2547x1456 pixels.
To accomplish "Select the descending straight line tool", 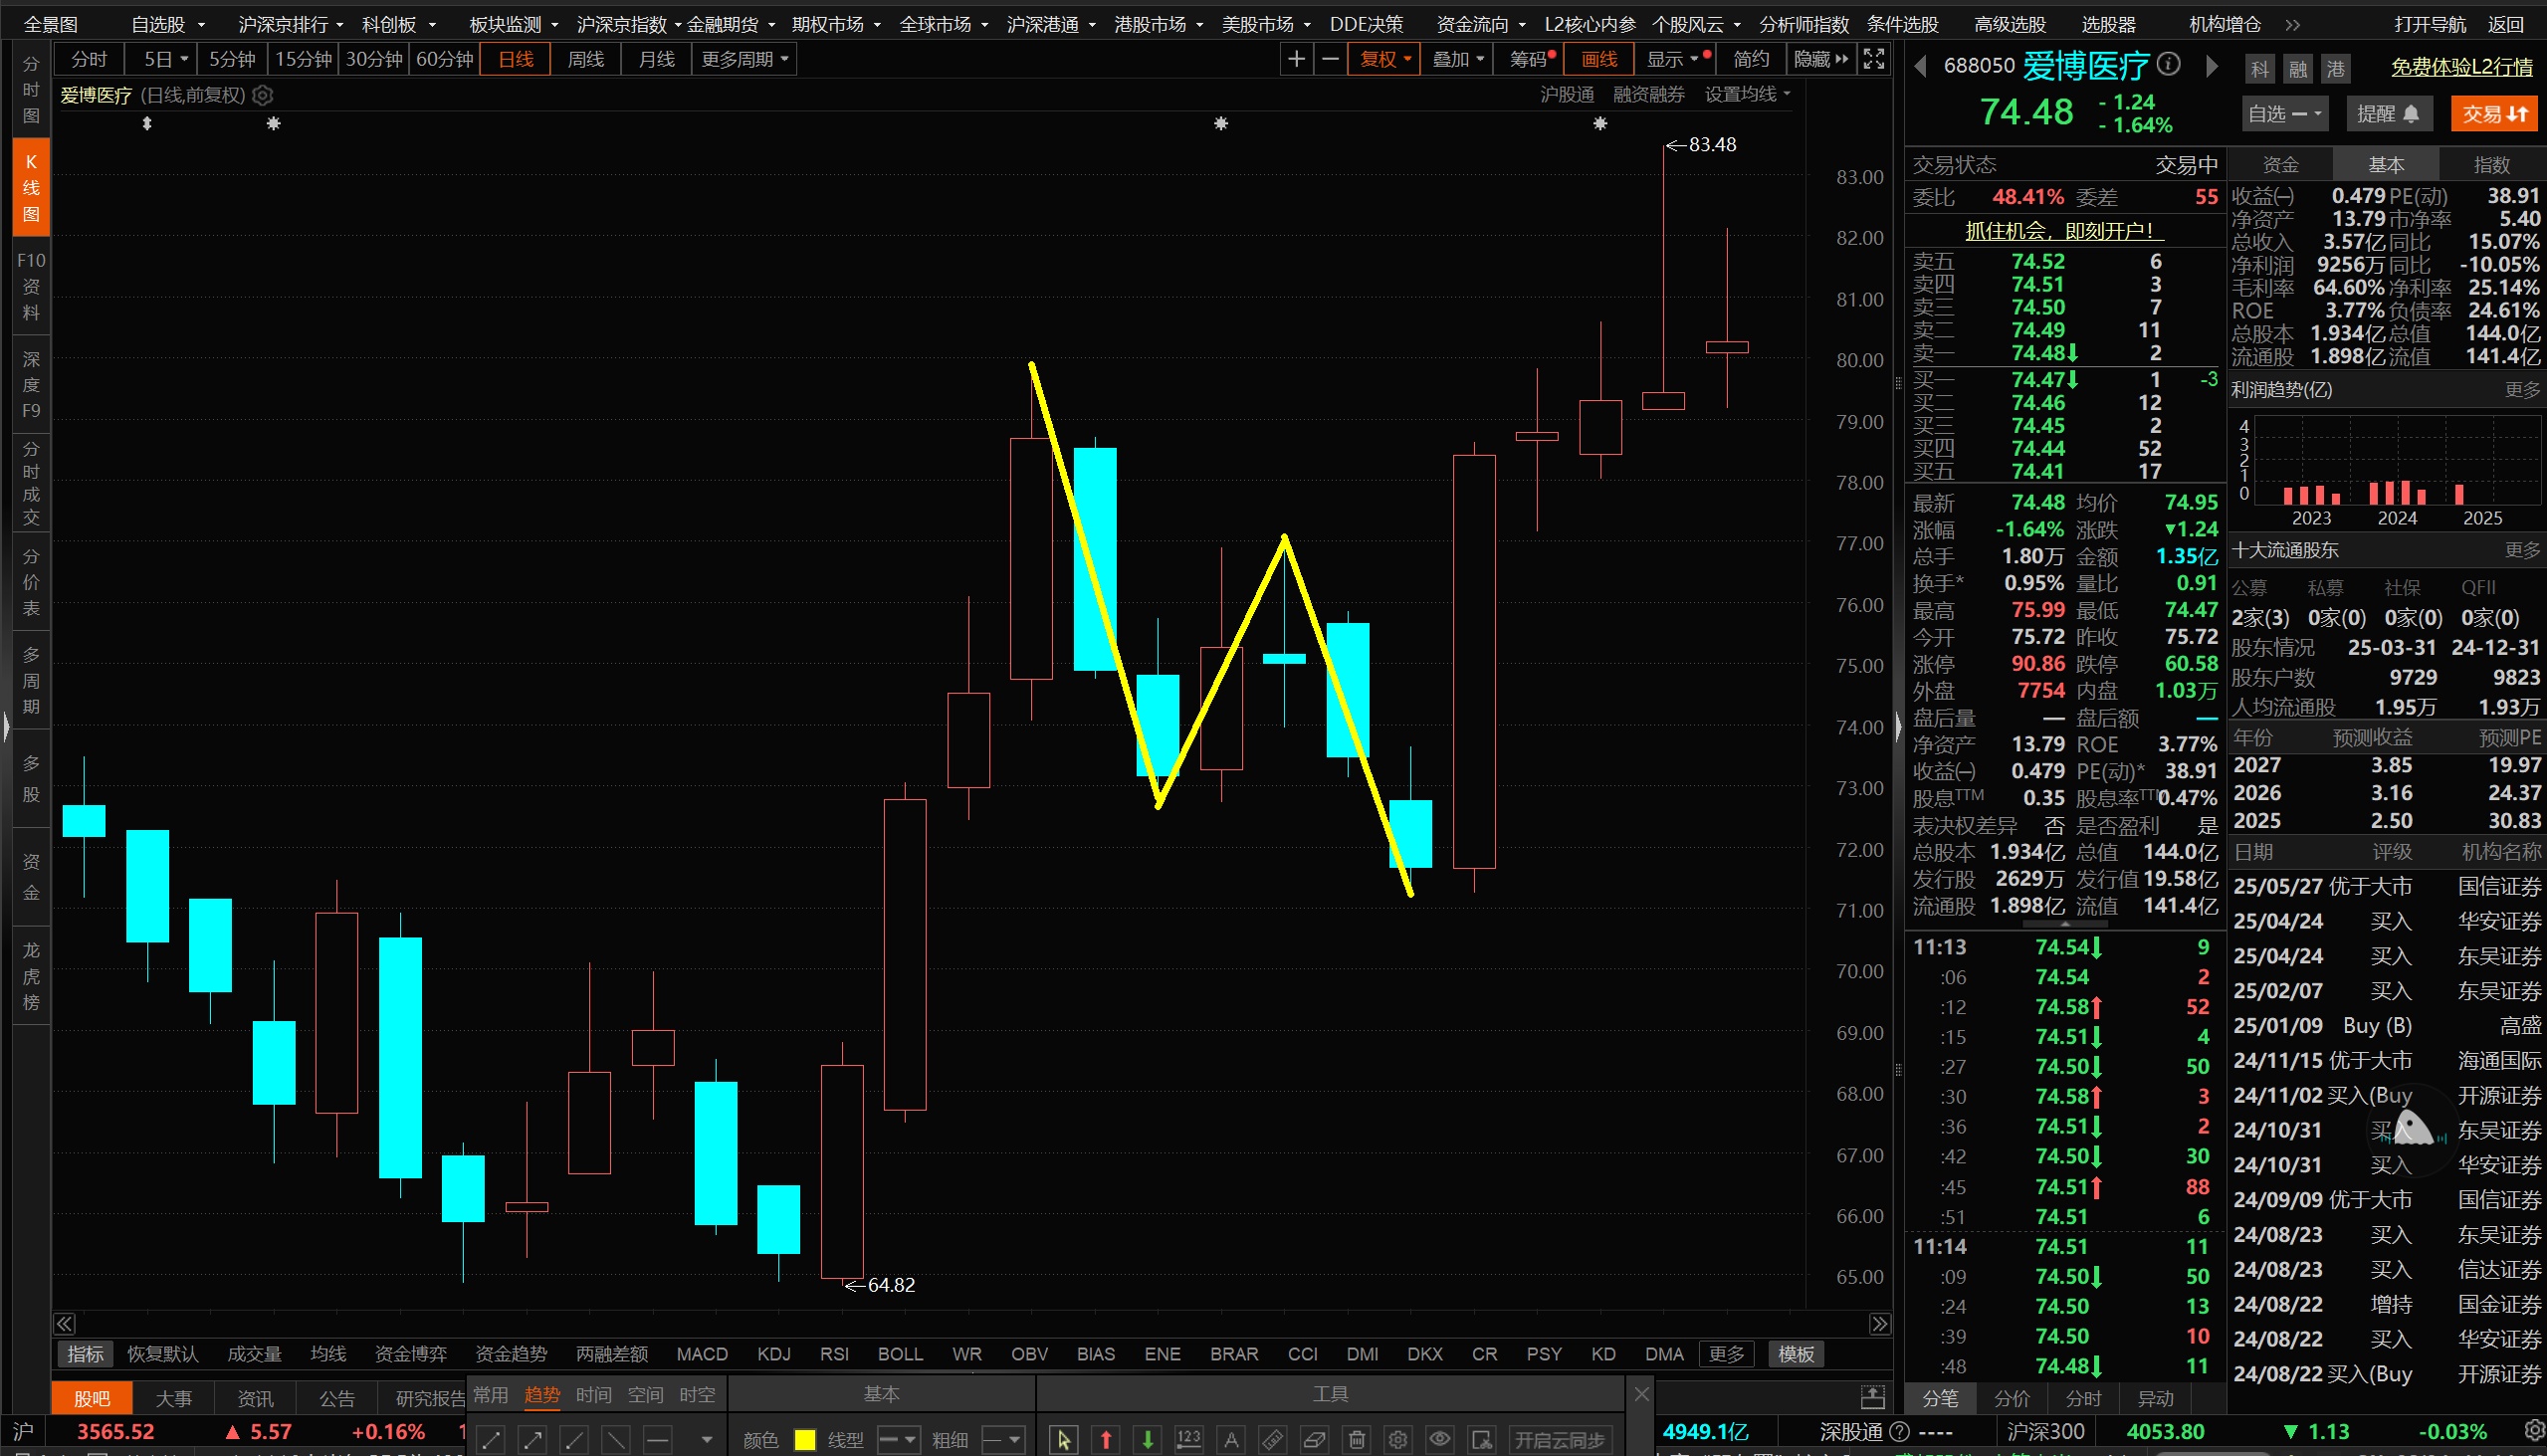I will point(616,1440).
